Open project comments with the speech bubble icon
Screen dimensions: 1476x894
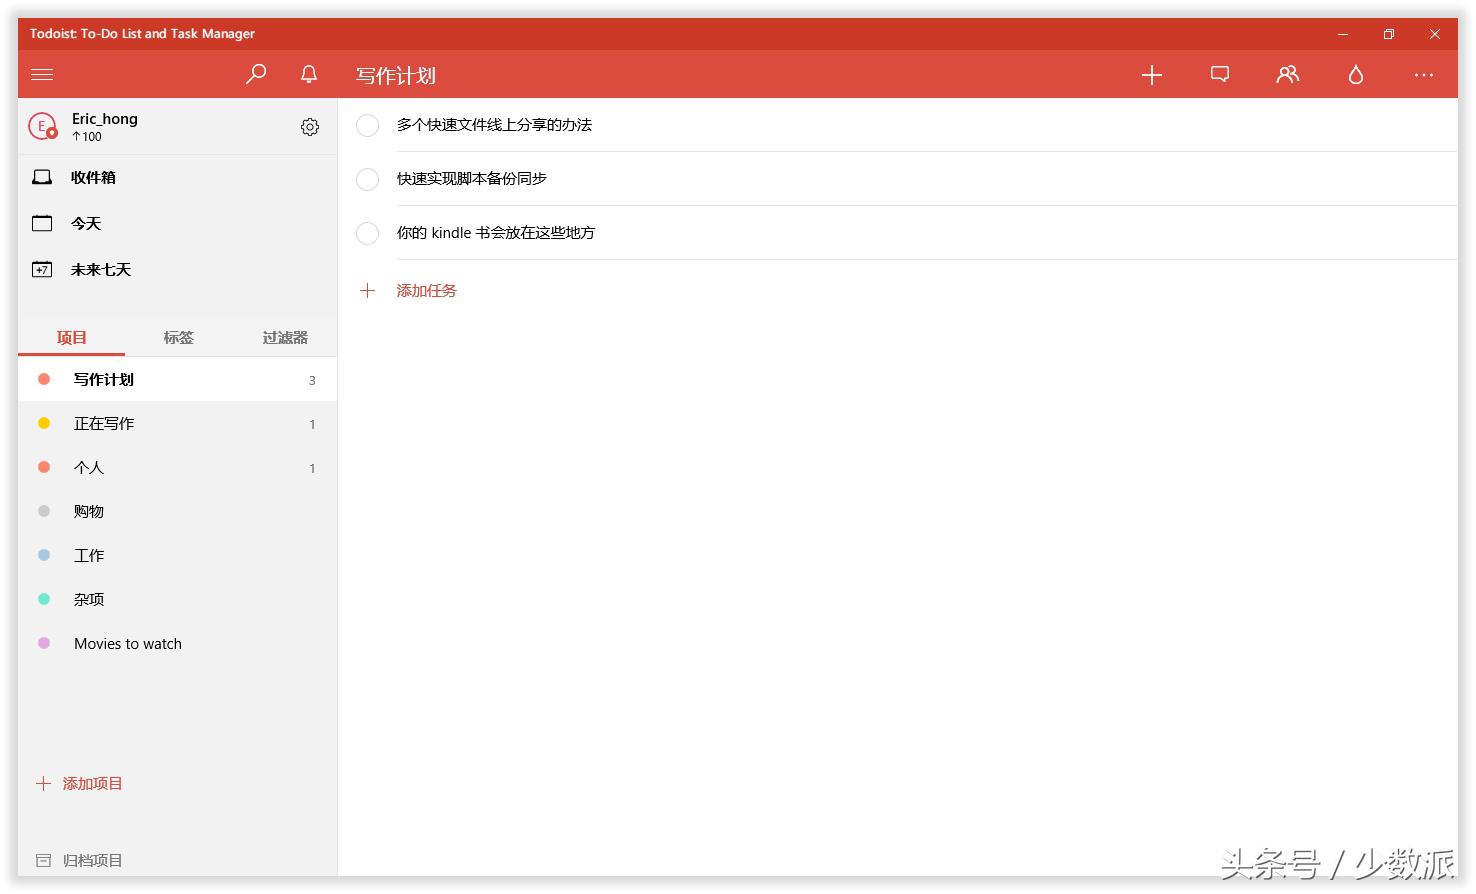pos(1219,74)
